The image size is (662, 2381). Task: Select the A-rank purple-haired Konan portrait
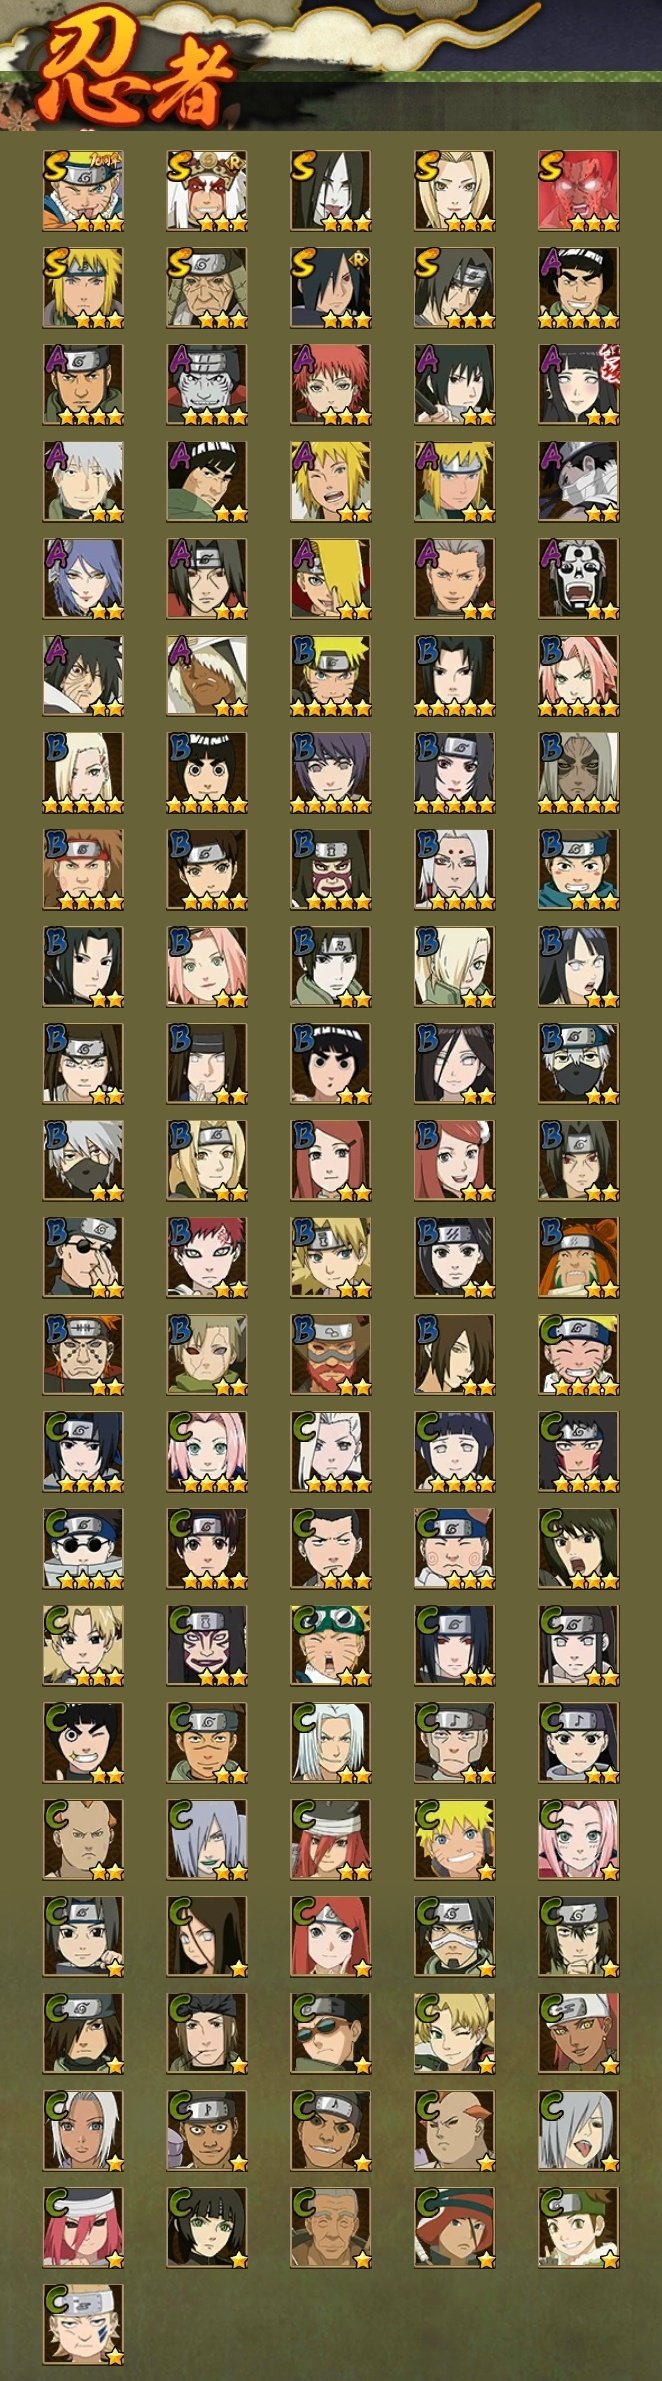(82, 579)
